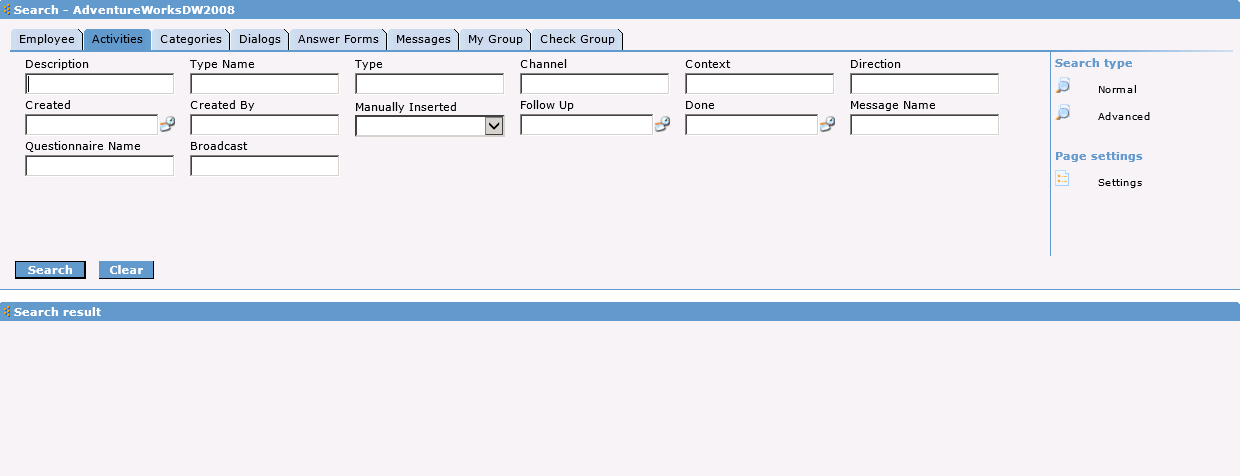Viewport: 1240px width, 476px height.
Task: Choose Normal search type link
Action: [x=1117, y=90]
